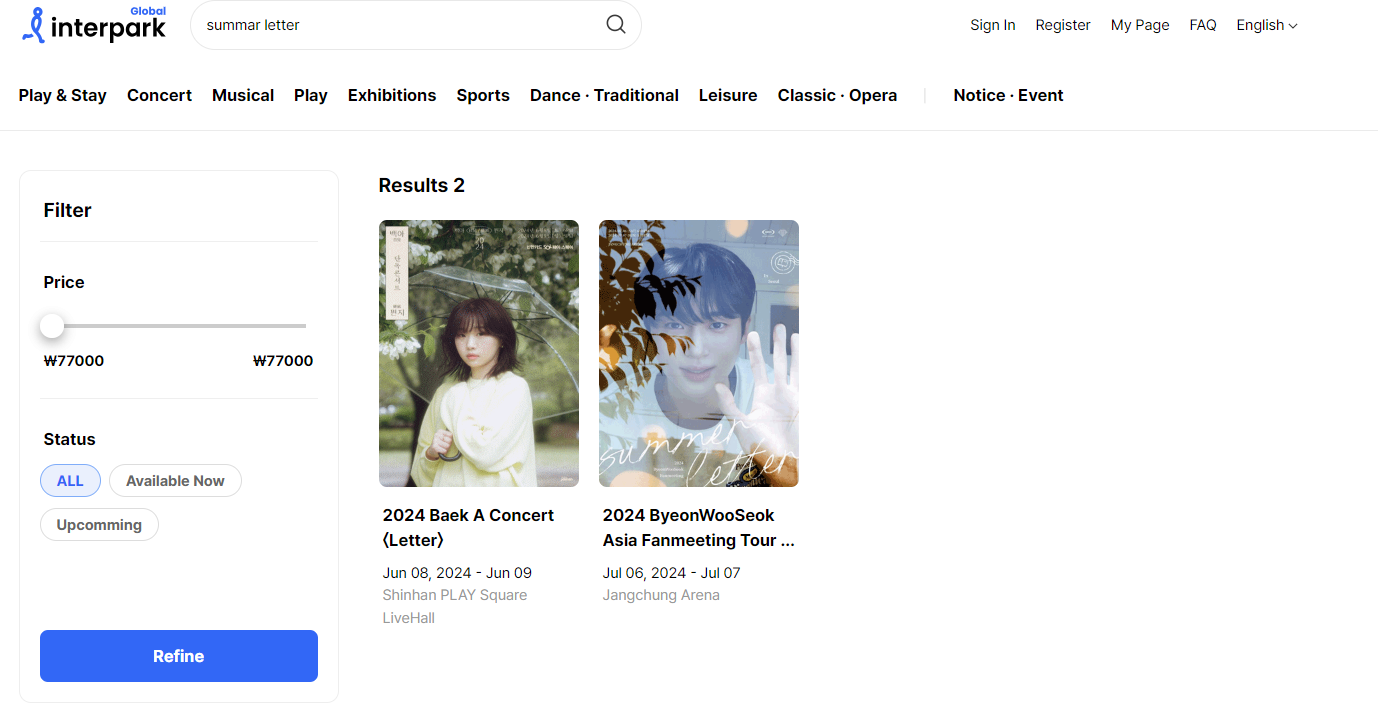Select the Concert category
1378x714 pixels.
point(159,95)
